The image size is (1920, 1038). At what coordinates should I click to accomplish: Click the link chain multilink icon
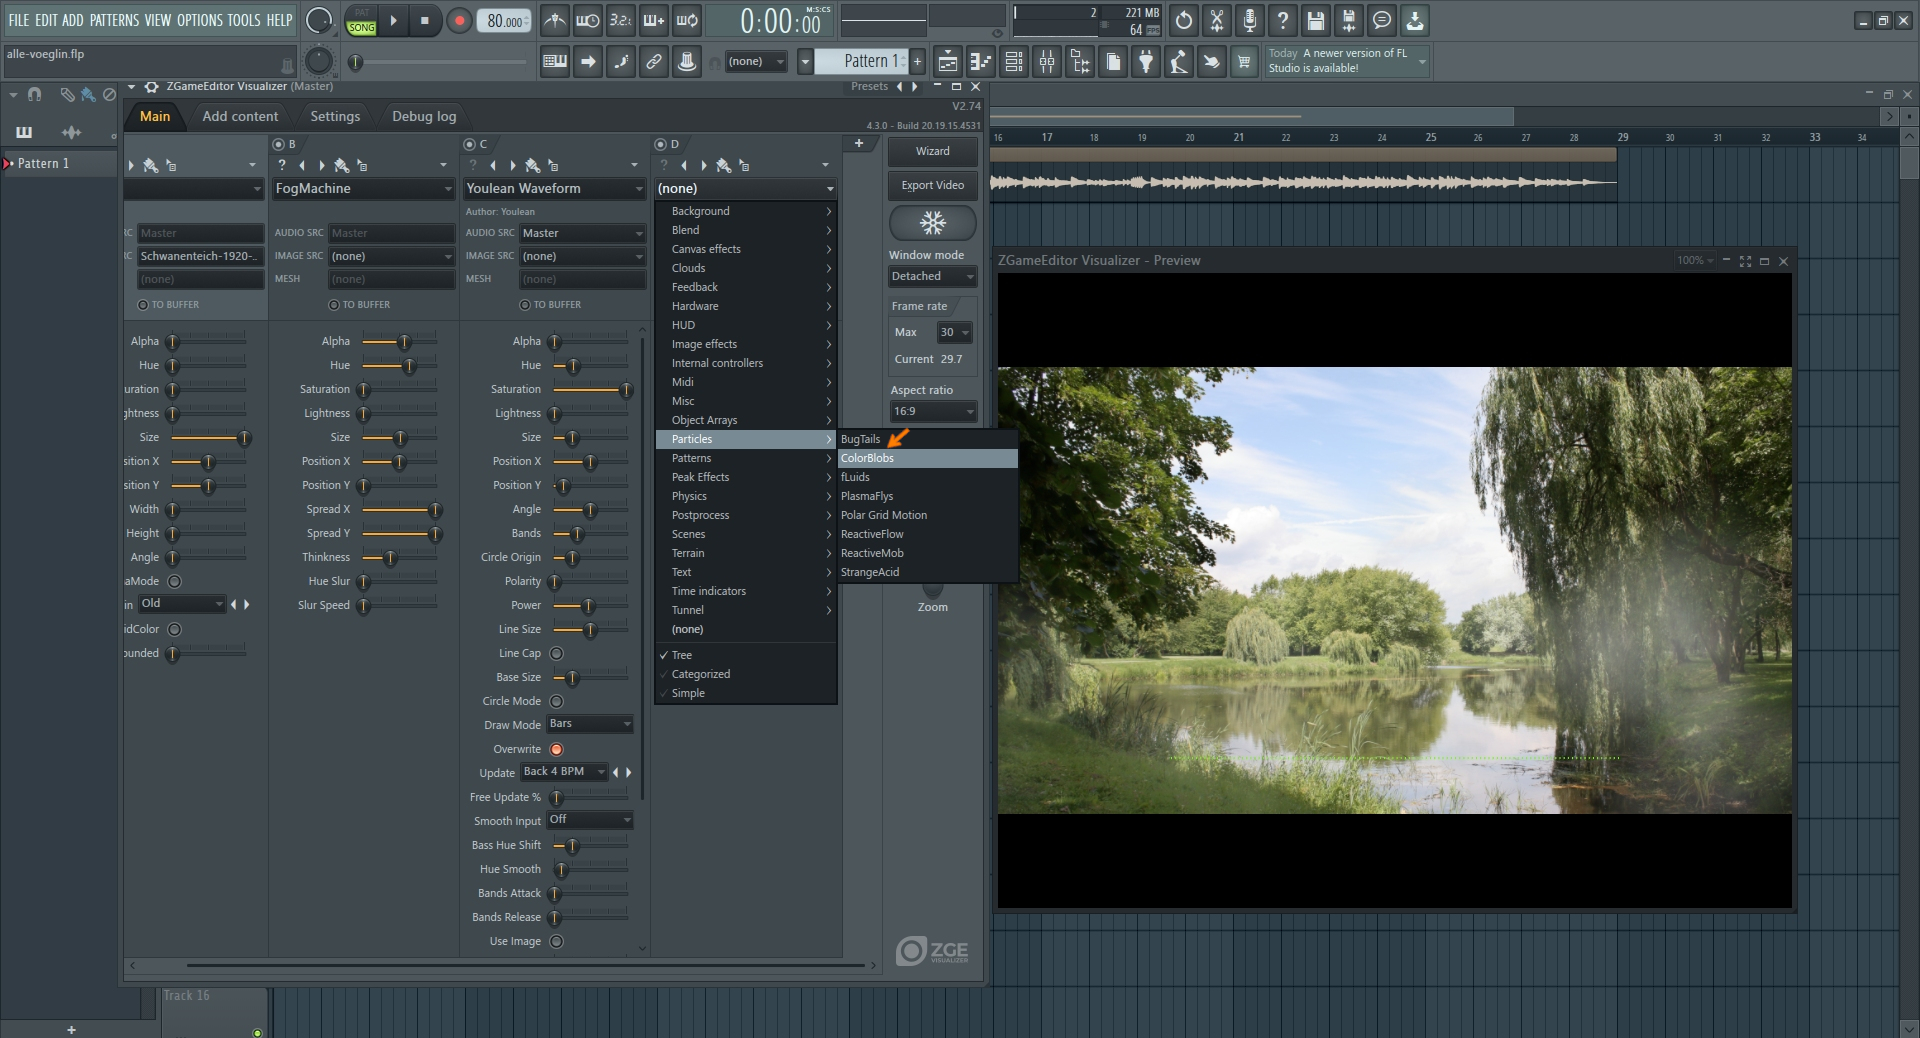pyautogui.click(x=654, y=62)
